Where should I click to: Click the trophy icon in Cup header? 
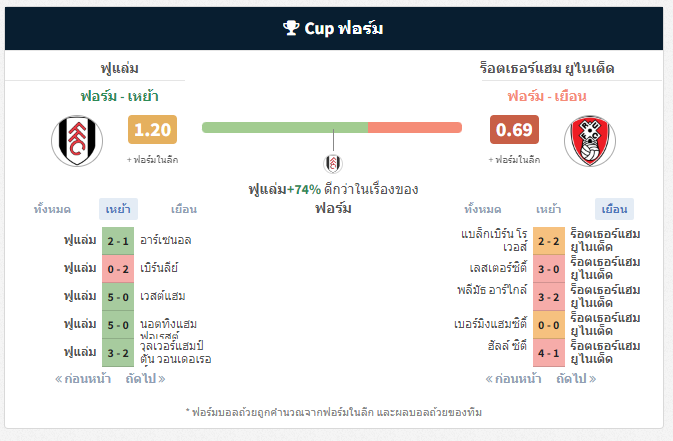tap(291, 28)
